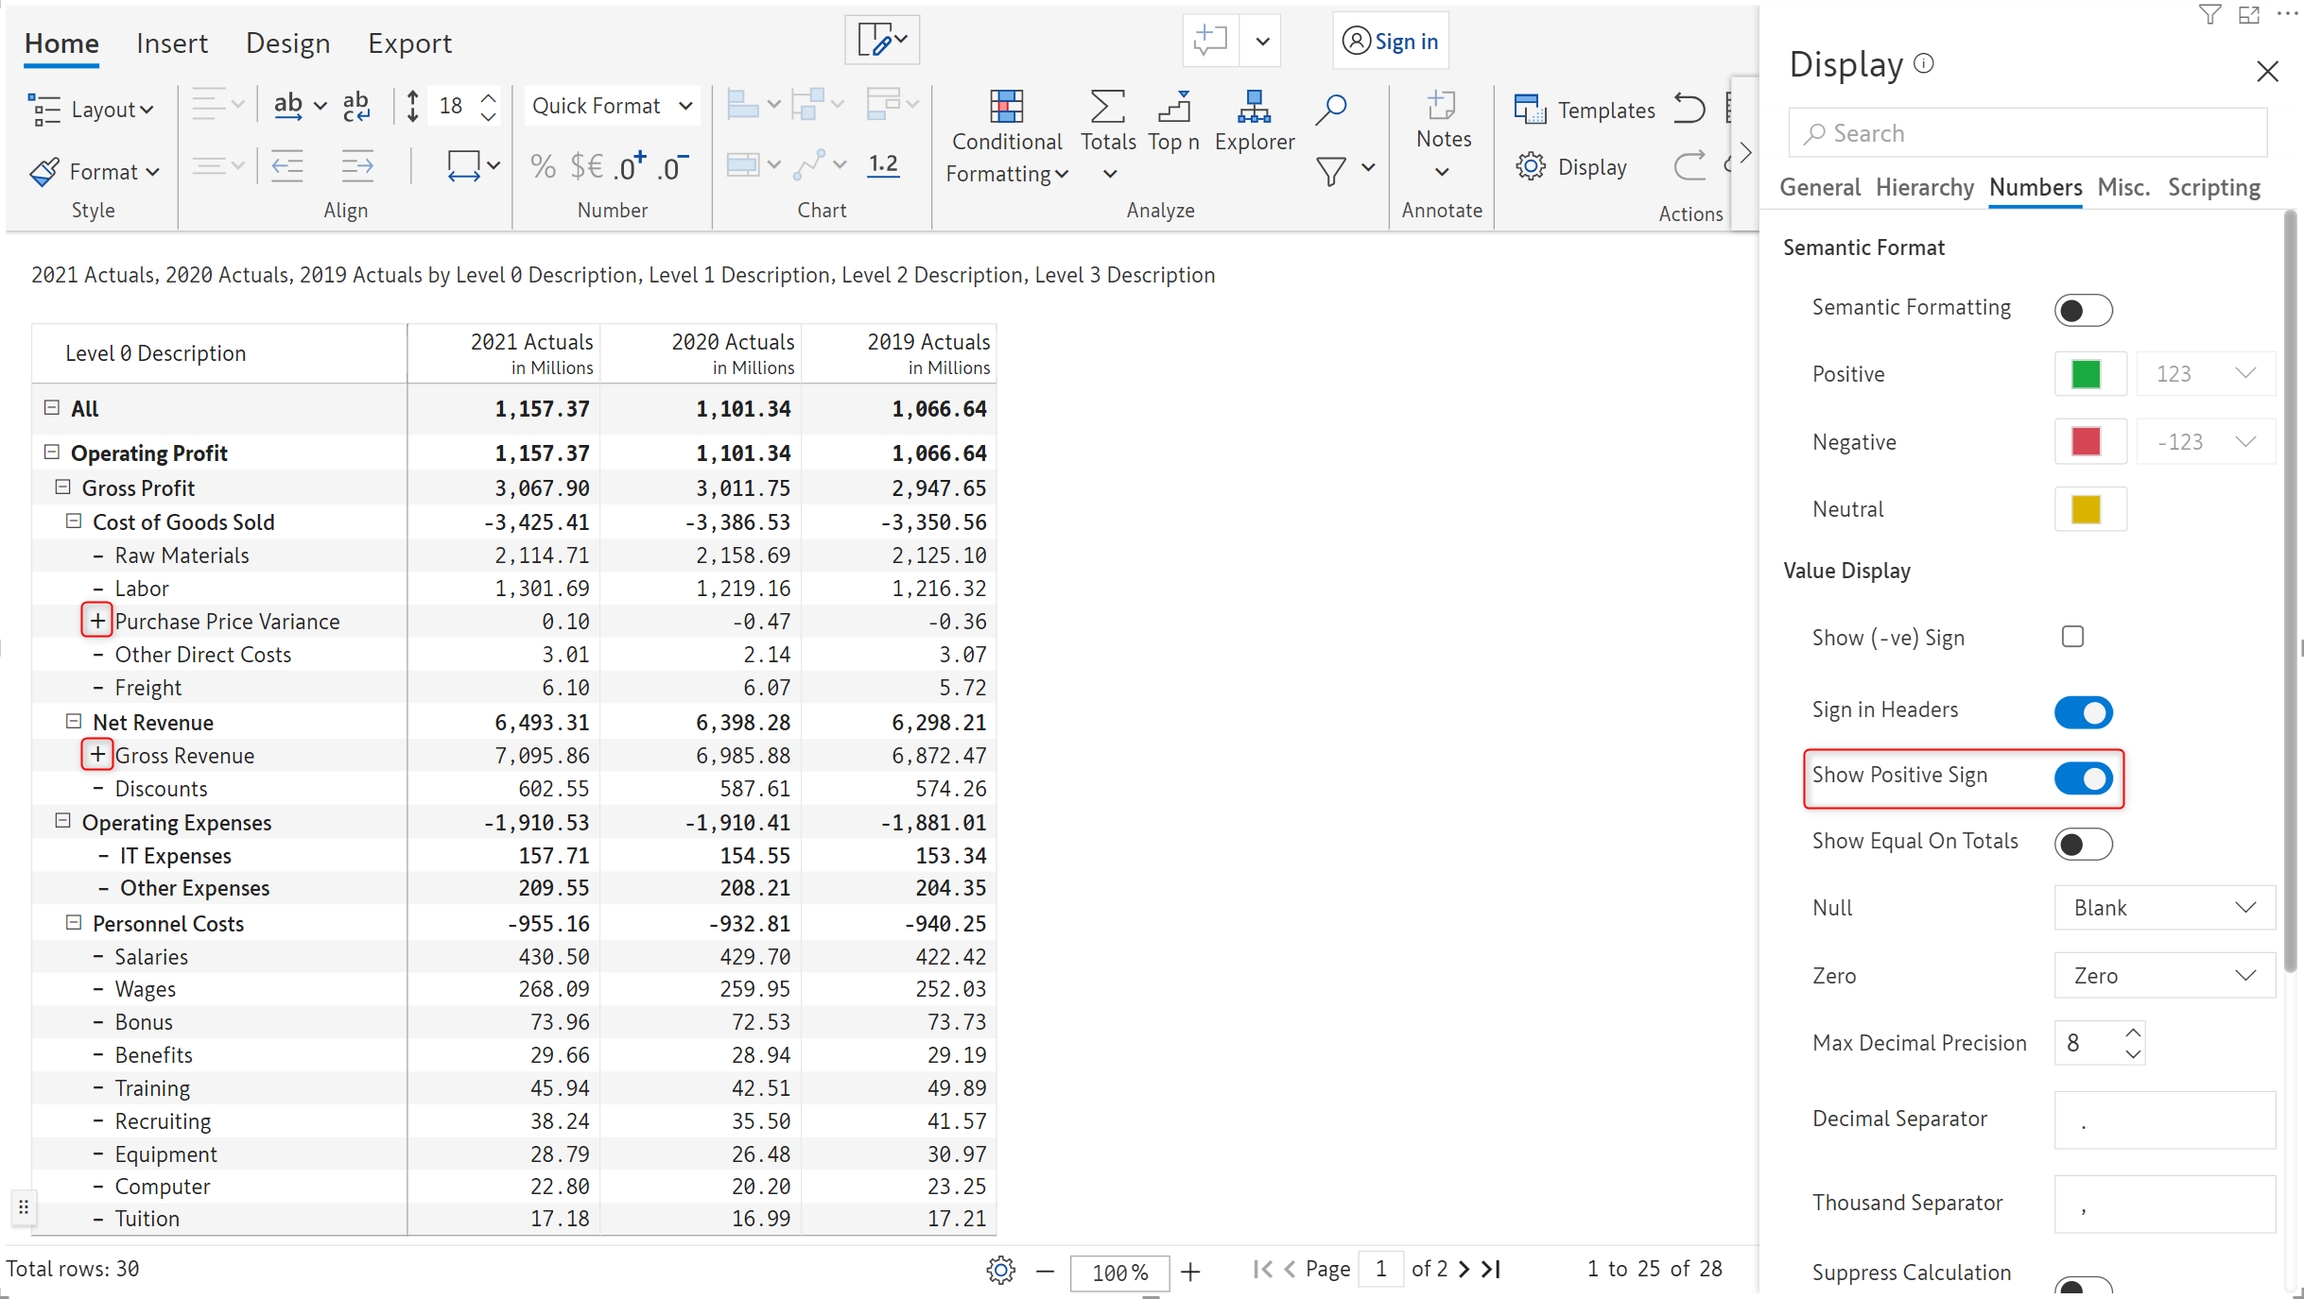This screenshot has height=1299, width=2304.
Task: Click the Totals sigma icon
Action: (1107, 108)
